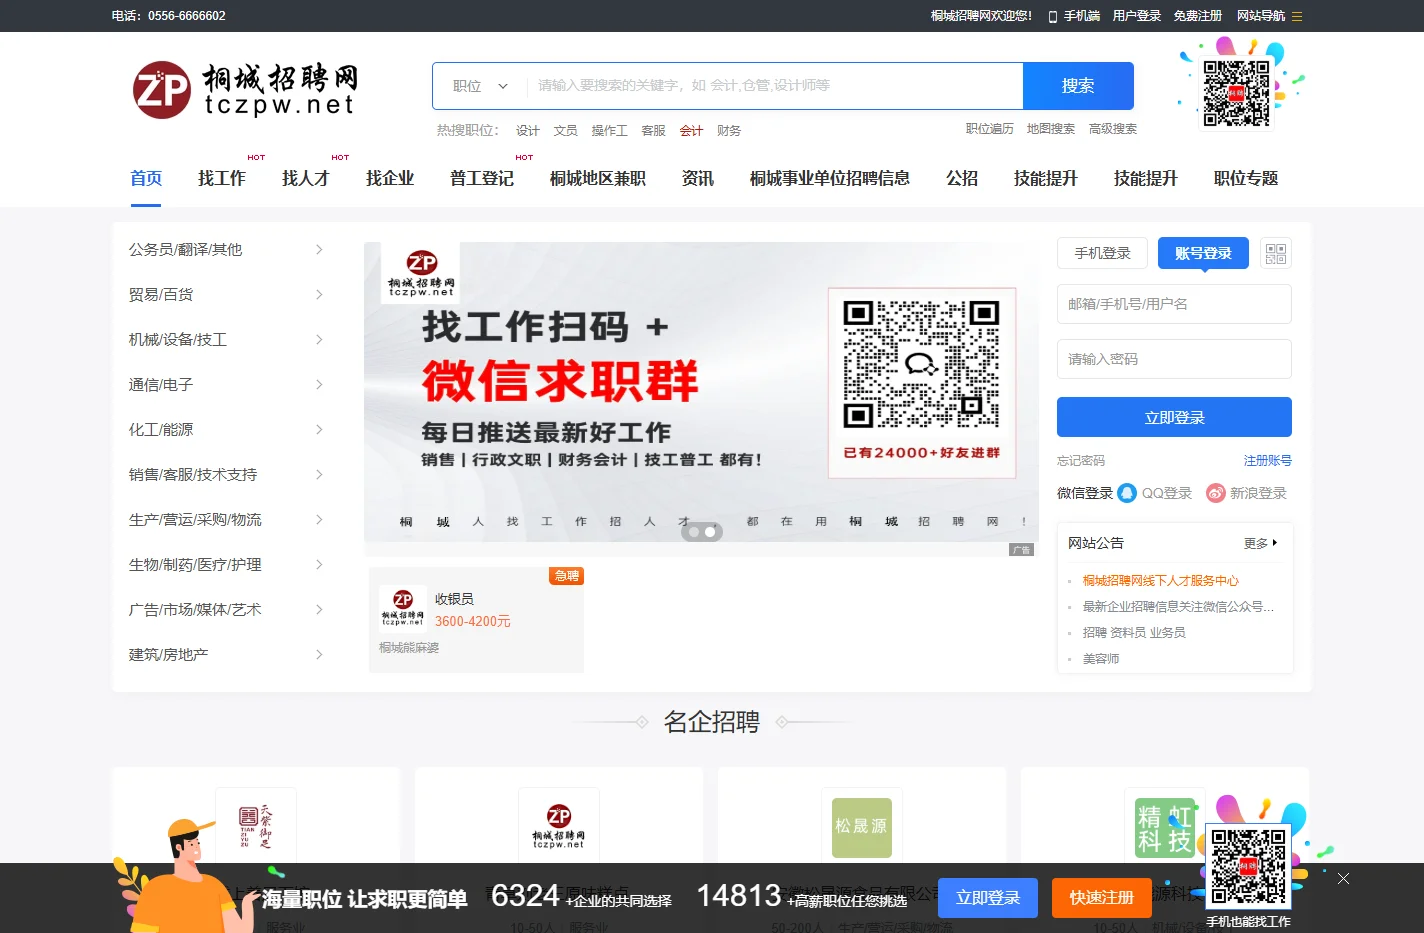Click 立即登录 in login panel
This screenshot has height=933, width=1424.
(x=1174, y=417)
